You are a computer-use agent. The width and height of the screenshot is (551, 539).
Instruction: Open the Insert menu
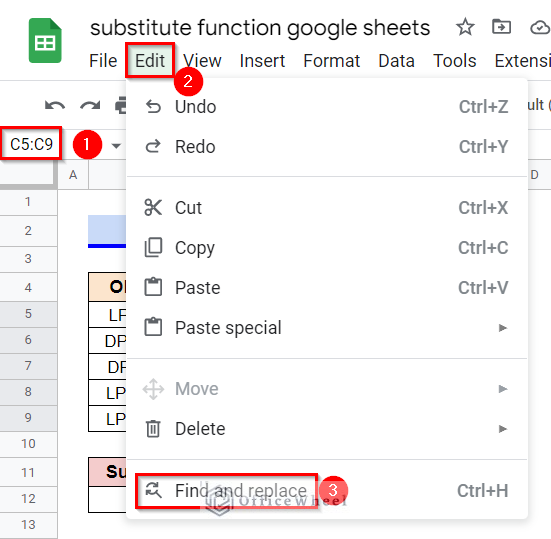pyautogui.click(x=262, y=61)
